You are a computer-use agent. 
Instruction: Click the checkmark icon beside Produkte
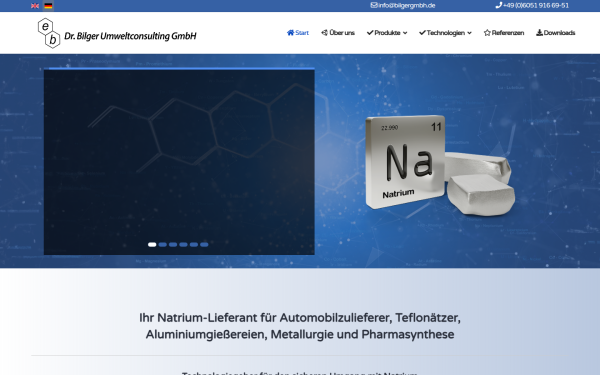click(370, 33)
